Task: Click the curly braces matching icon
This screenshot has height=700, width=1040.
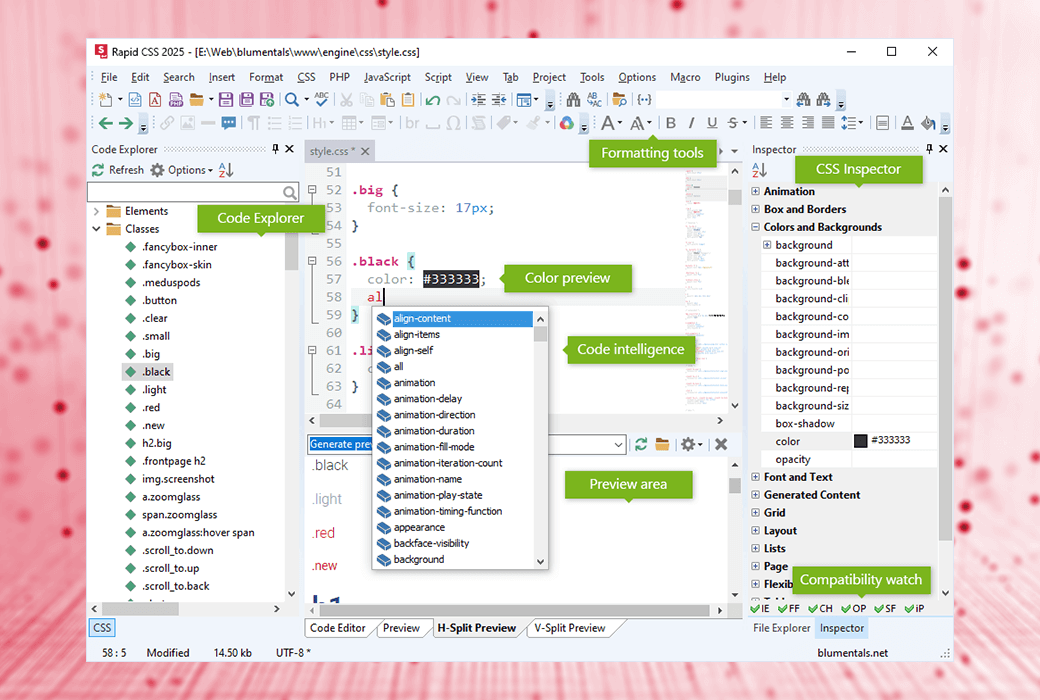Action: click(644, 100)
